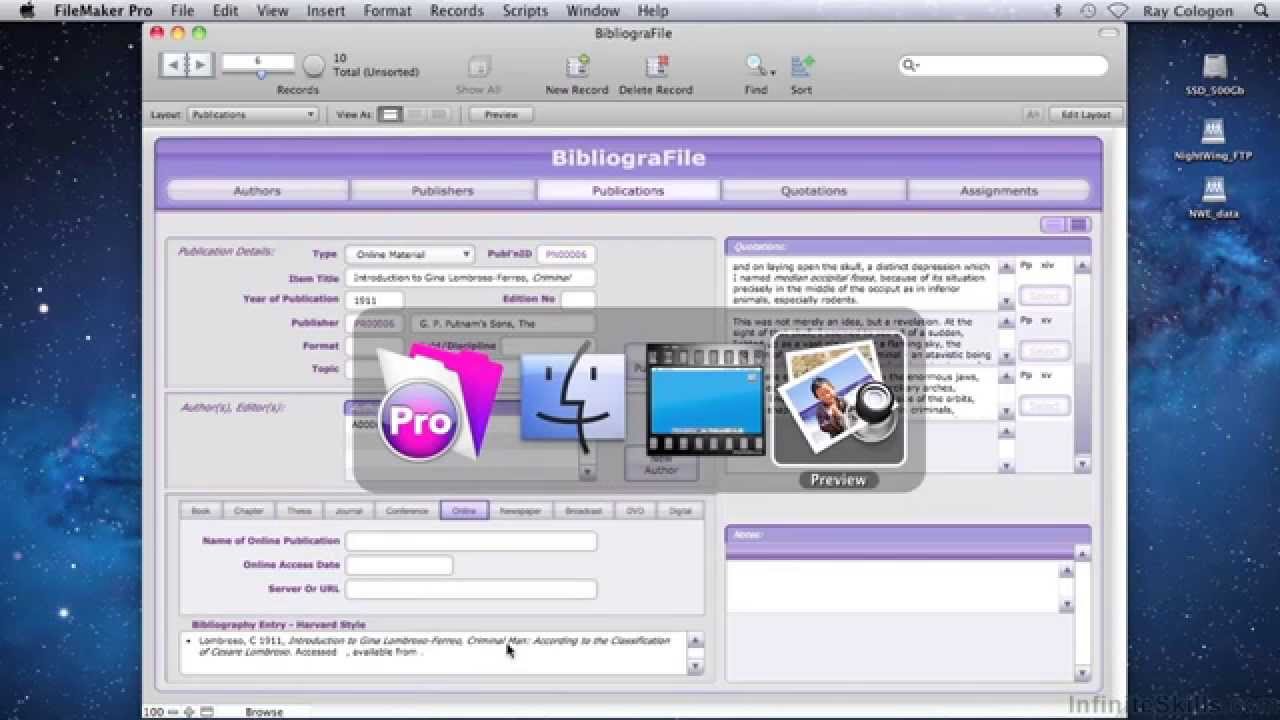Click the zoom in status bar icon
The height and width of the screenshot is (720, 1280).
tap(189, 712)
